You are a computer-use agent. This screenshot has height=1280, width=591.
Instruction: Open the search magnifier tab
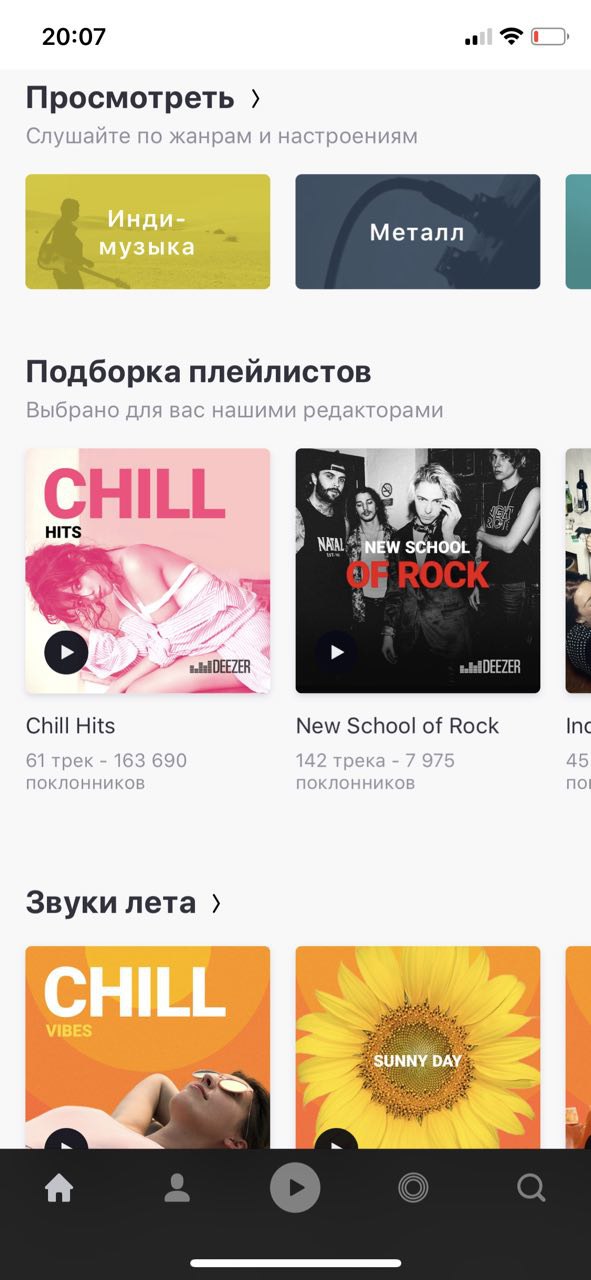pyautogui.click(x=531, y=1188)
